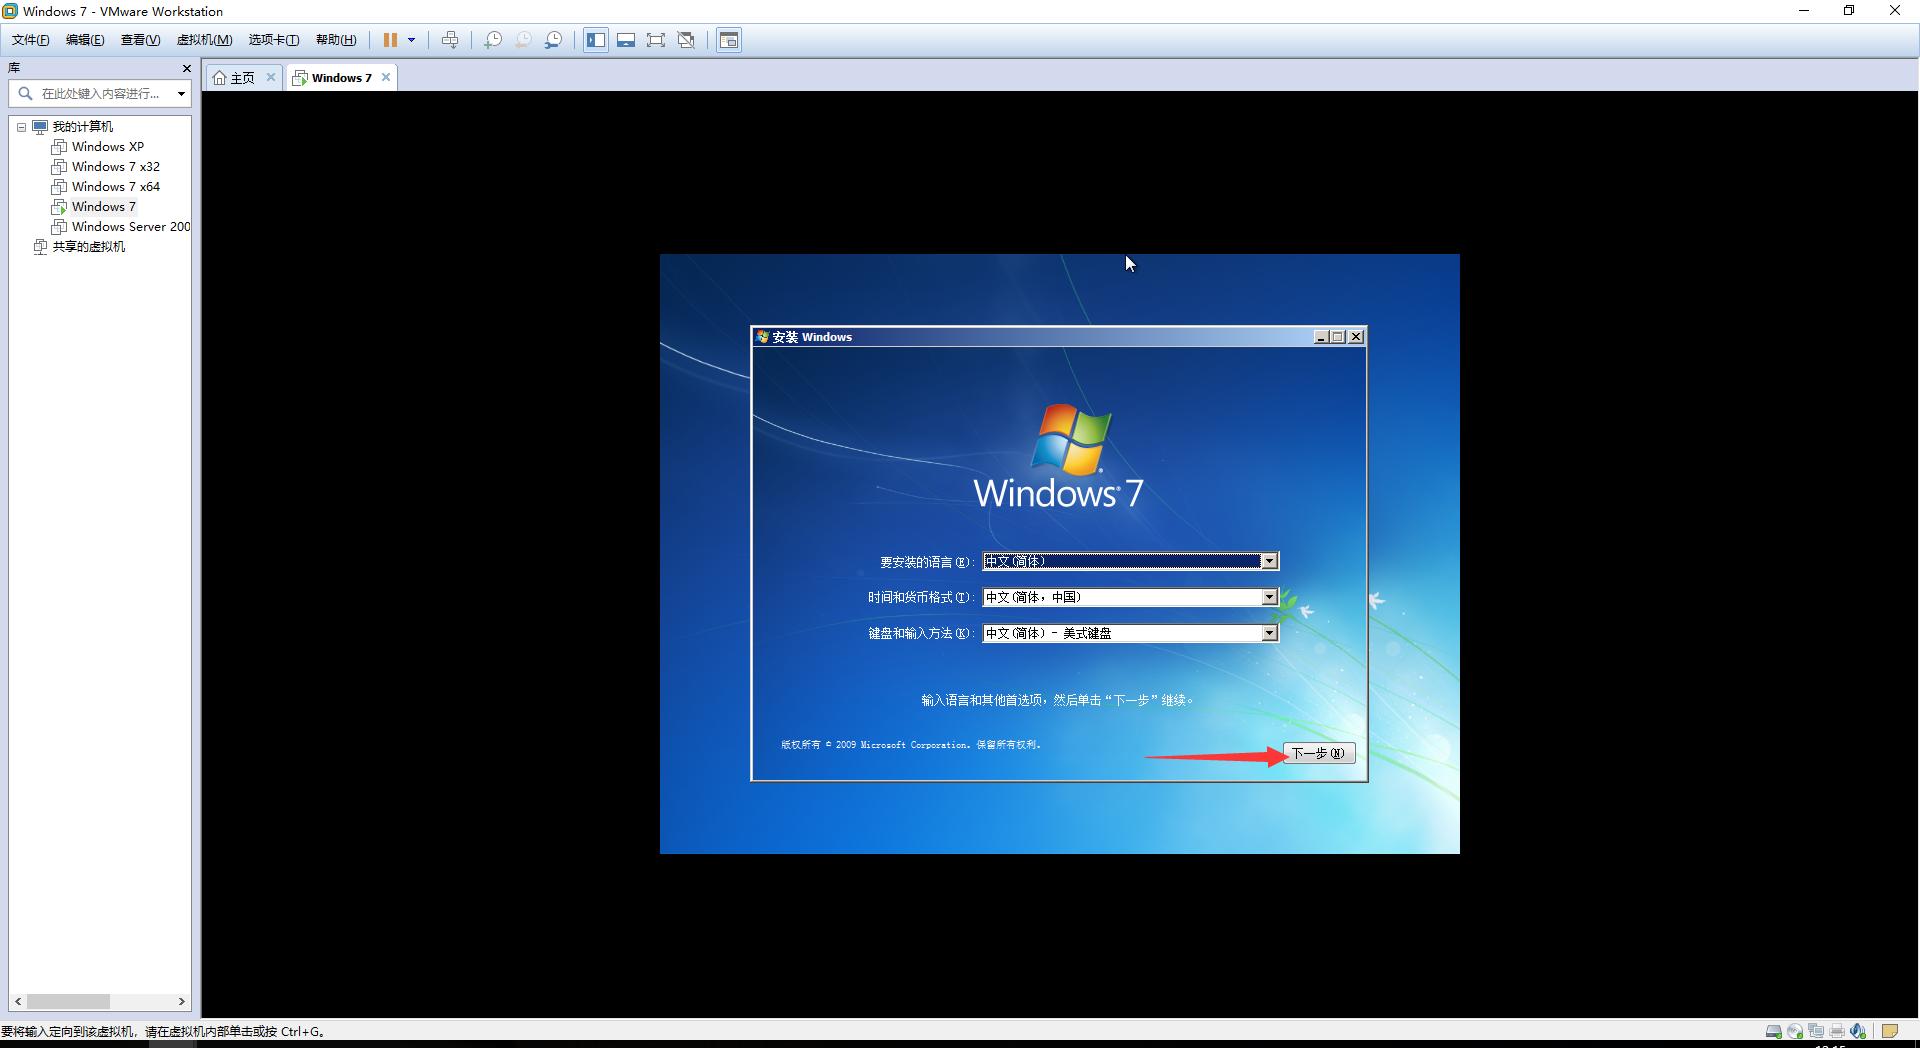Click the 下一步 button in Windows setup

click(x=1318, y=753)
